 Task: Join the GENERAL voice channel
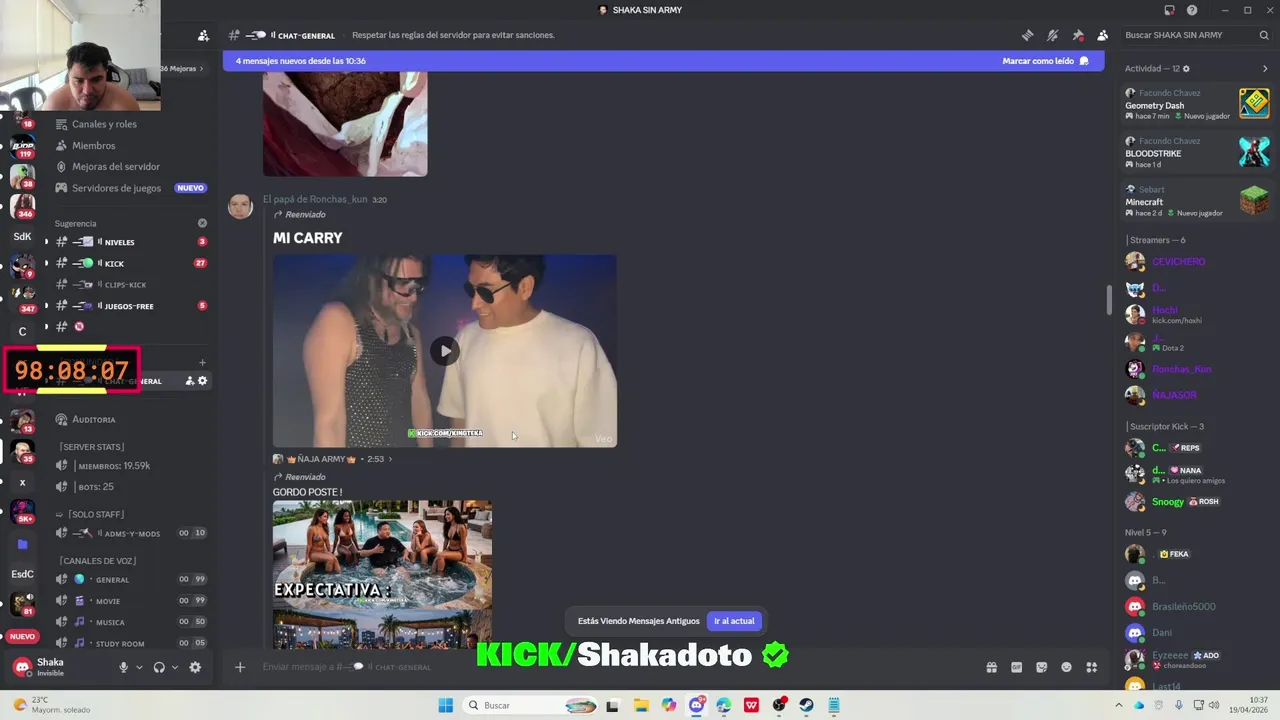coord(130,580)
